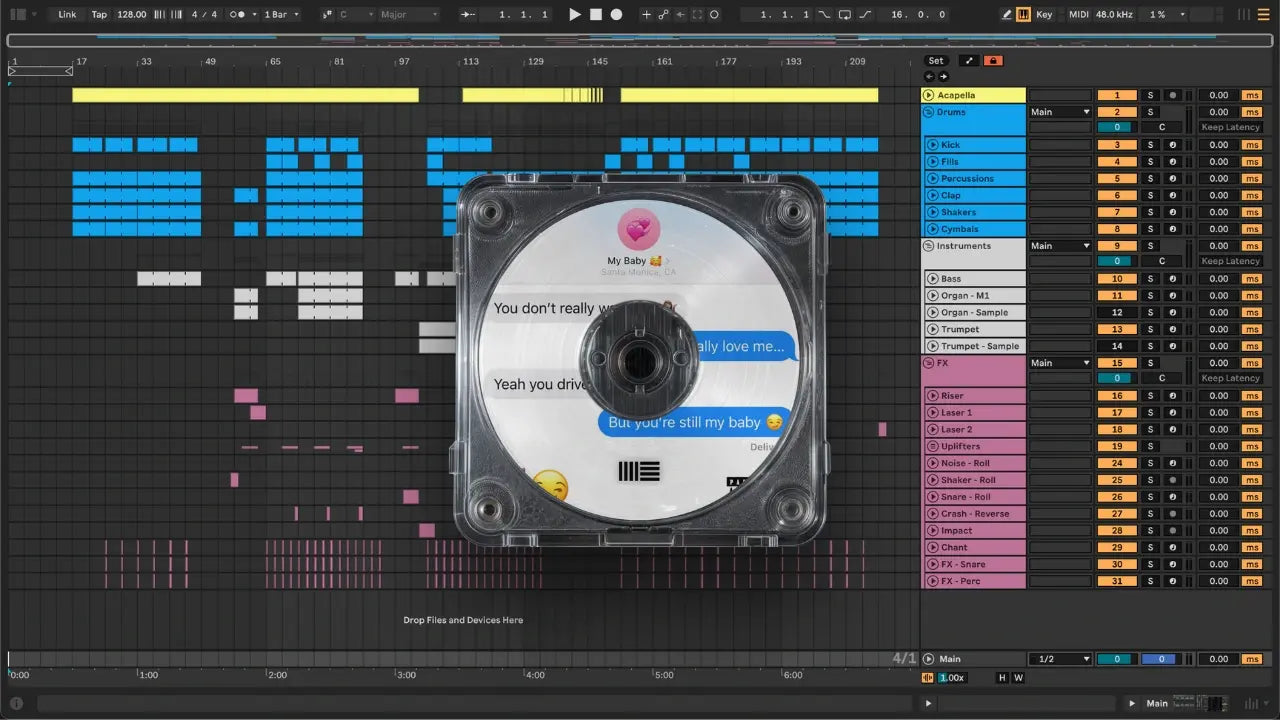
Task: Click the info view icon at bottom-left
Action: coord(16,703)
